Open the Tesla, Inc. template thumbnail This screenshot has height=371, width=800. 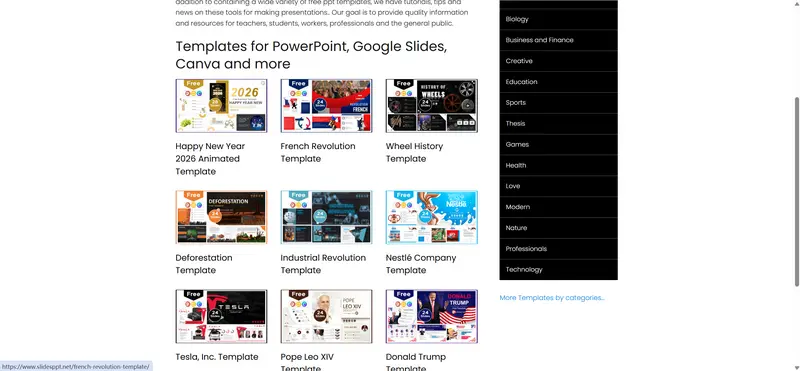(221, 316)
